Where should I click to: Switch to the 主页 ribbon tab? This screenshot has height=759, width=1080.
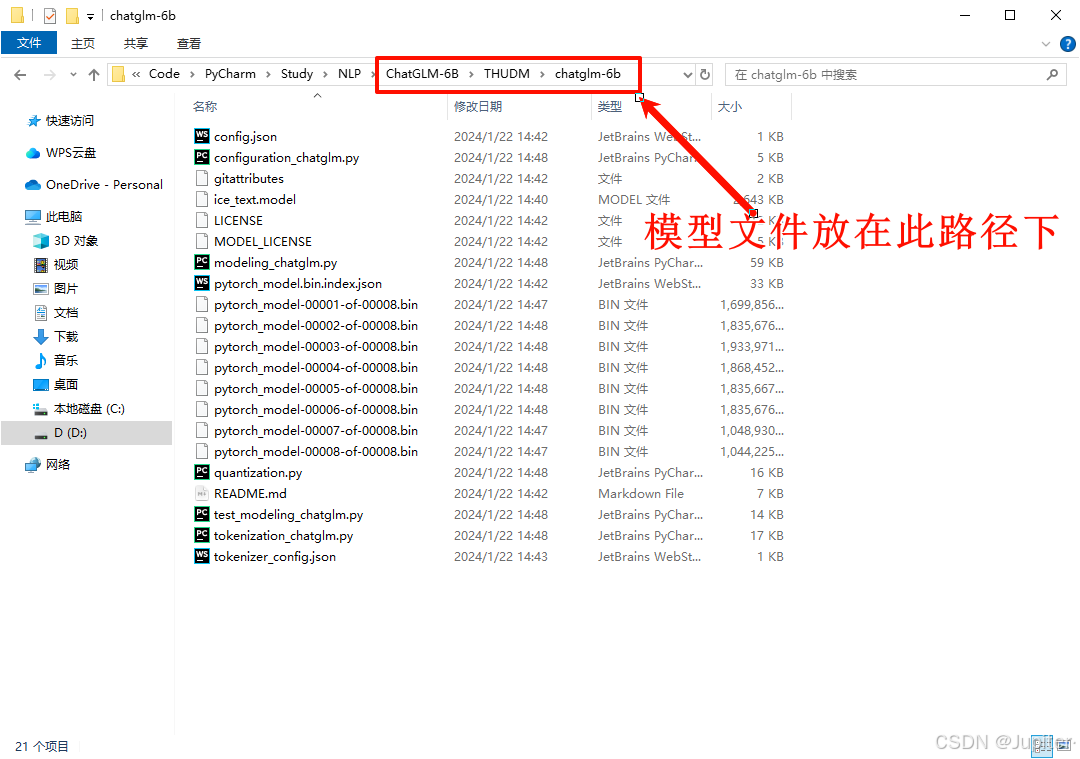coord(83,43)
